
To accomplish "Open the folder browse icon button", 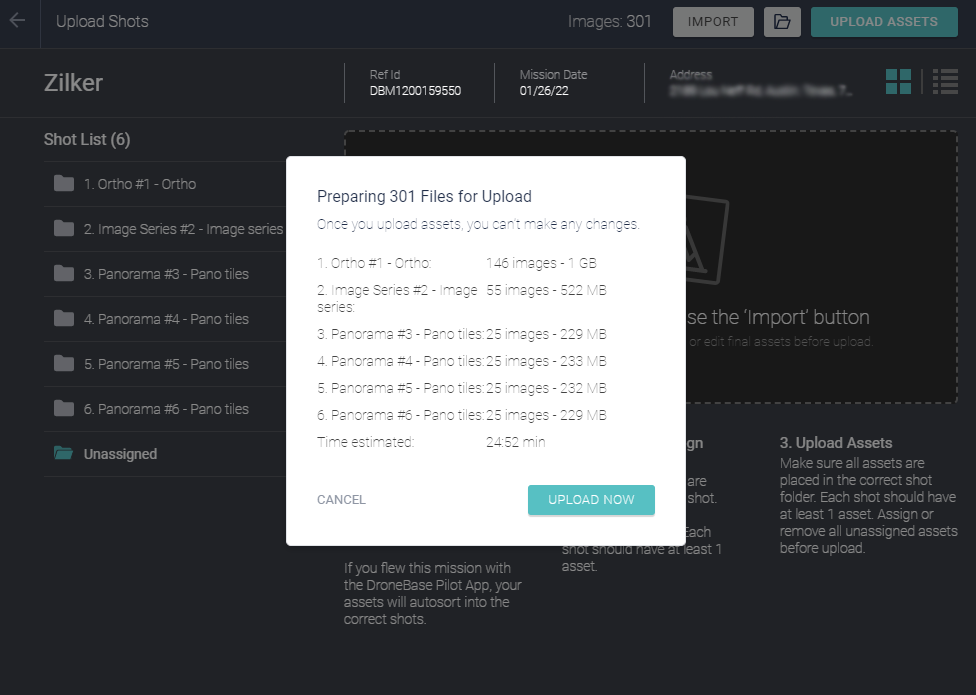I will click(x=782, y=22).
